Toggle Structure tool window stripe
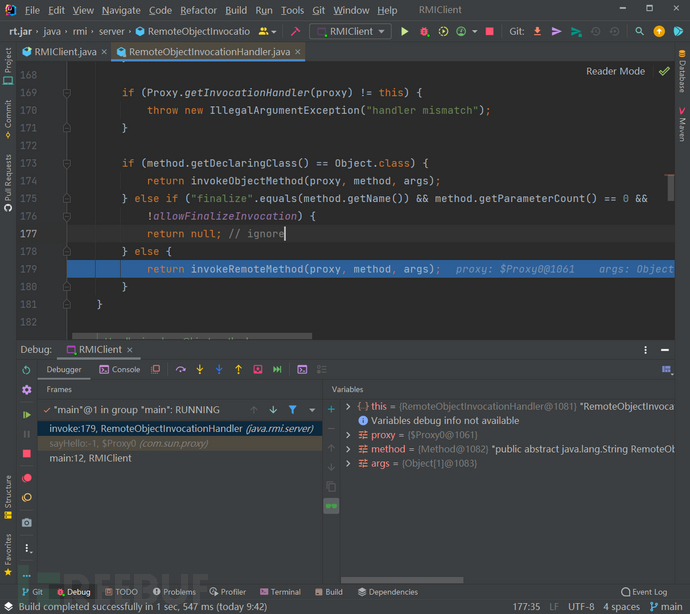690x614 pixels. click(8, 497)
